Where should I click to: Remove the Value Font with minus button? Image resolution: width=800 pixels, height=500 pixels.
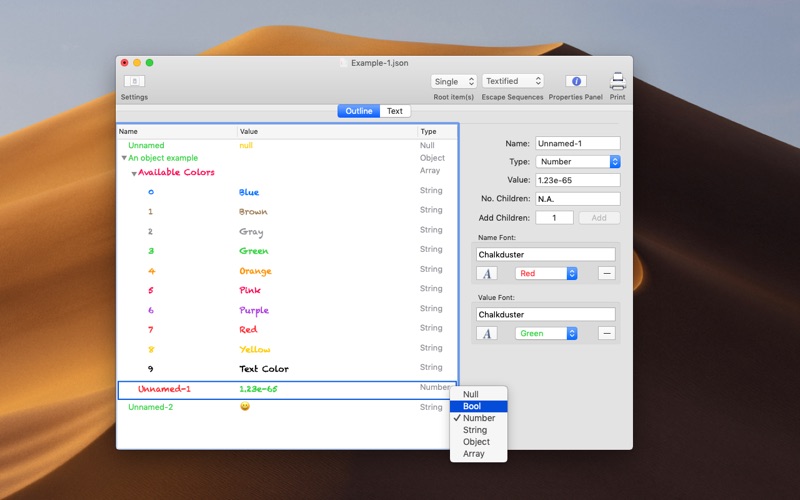click(x=607, y=334)
